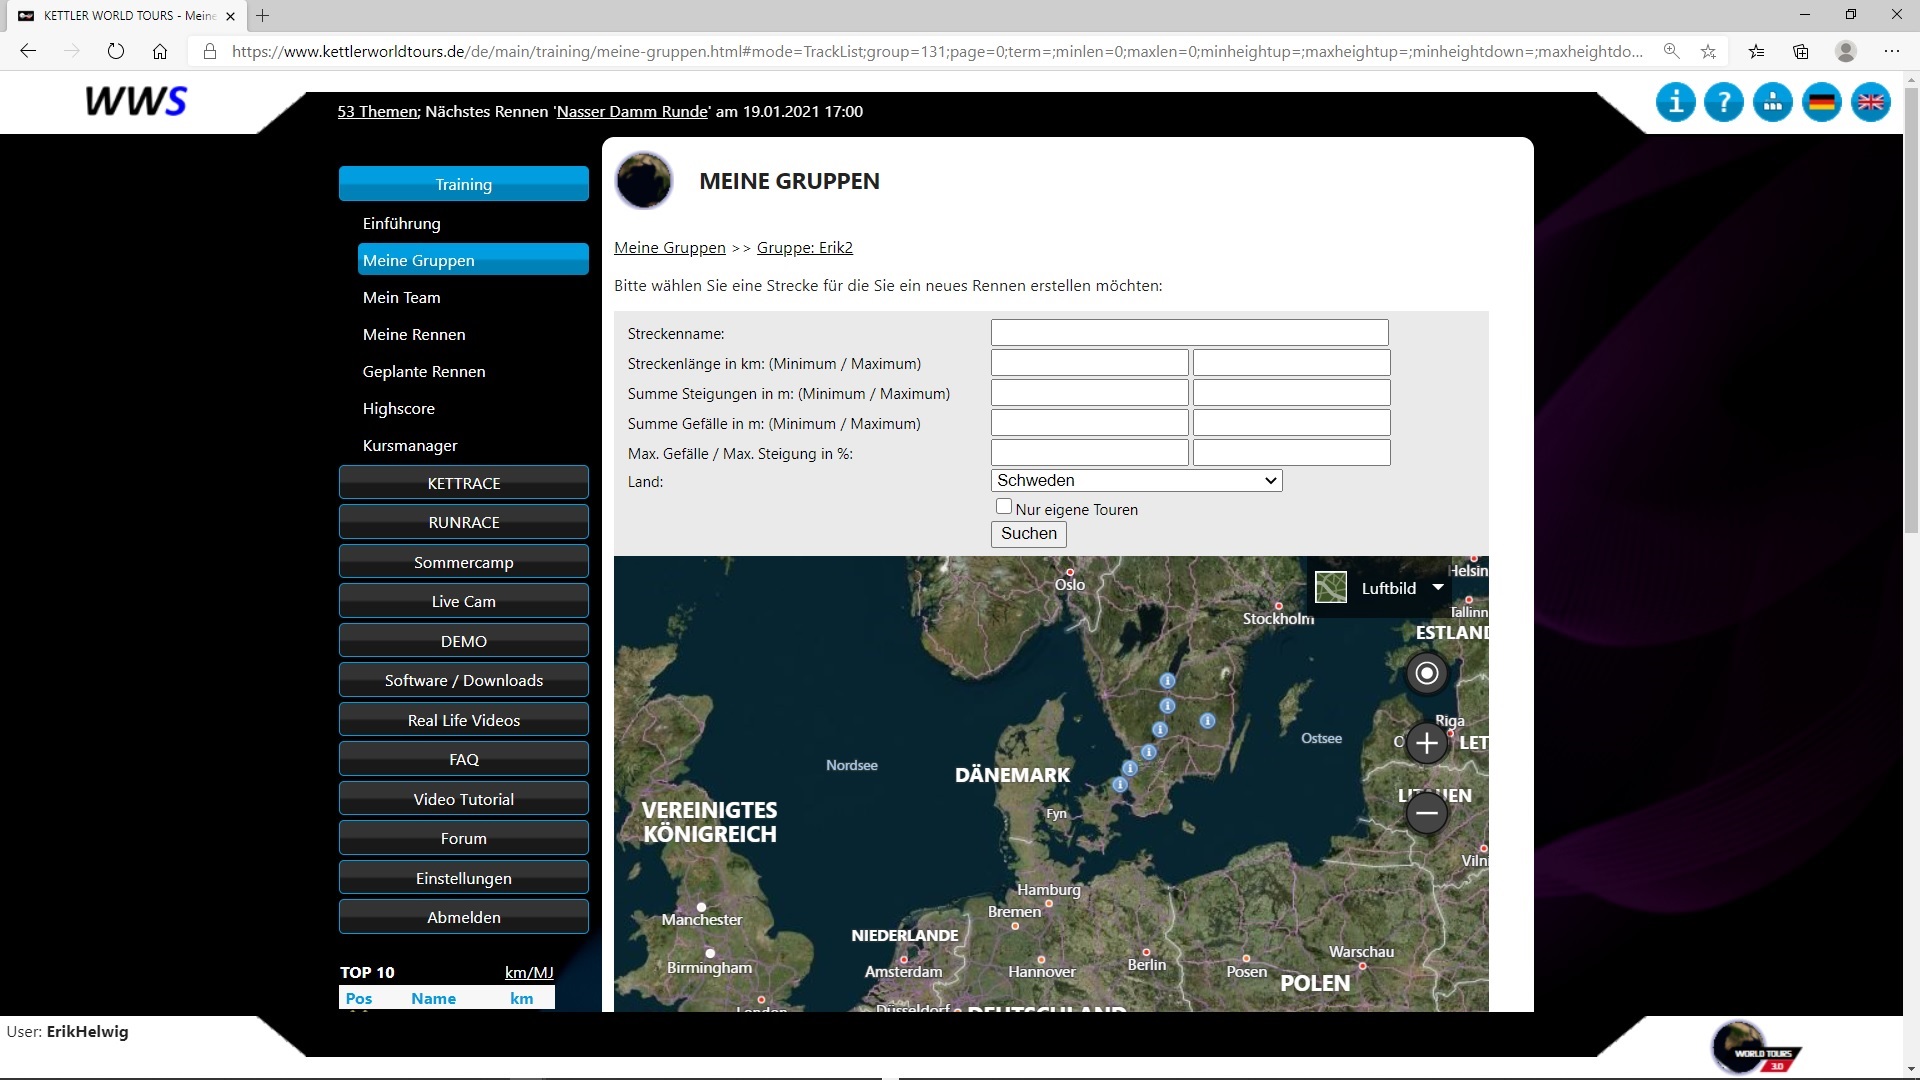Screen dimensions: 1920x1080
Task: Click the browser address bar URL
Action: coord(937,51)
